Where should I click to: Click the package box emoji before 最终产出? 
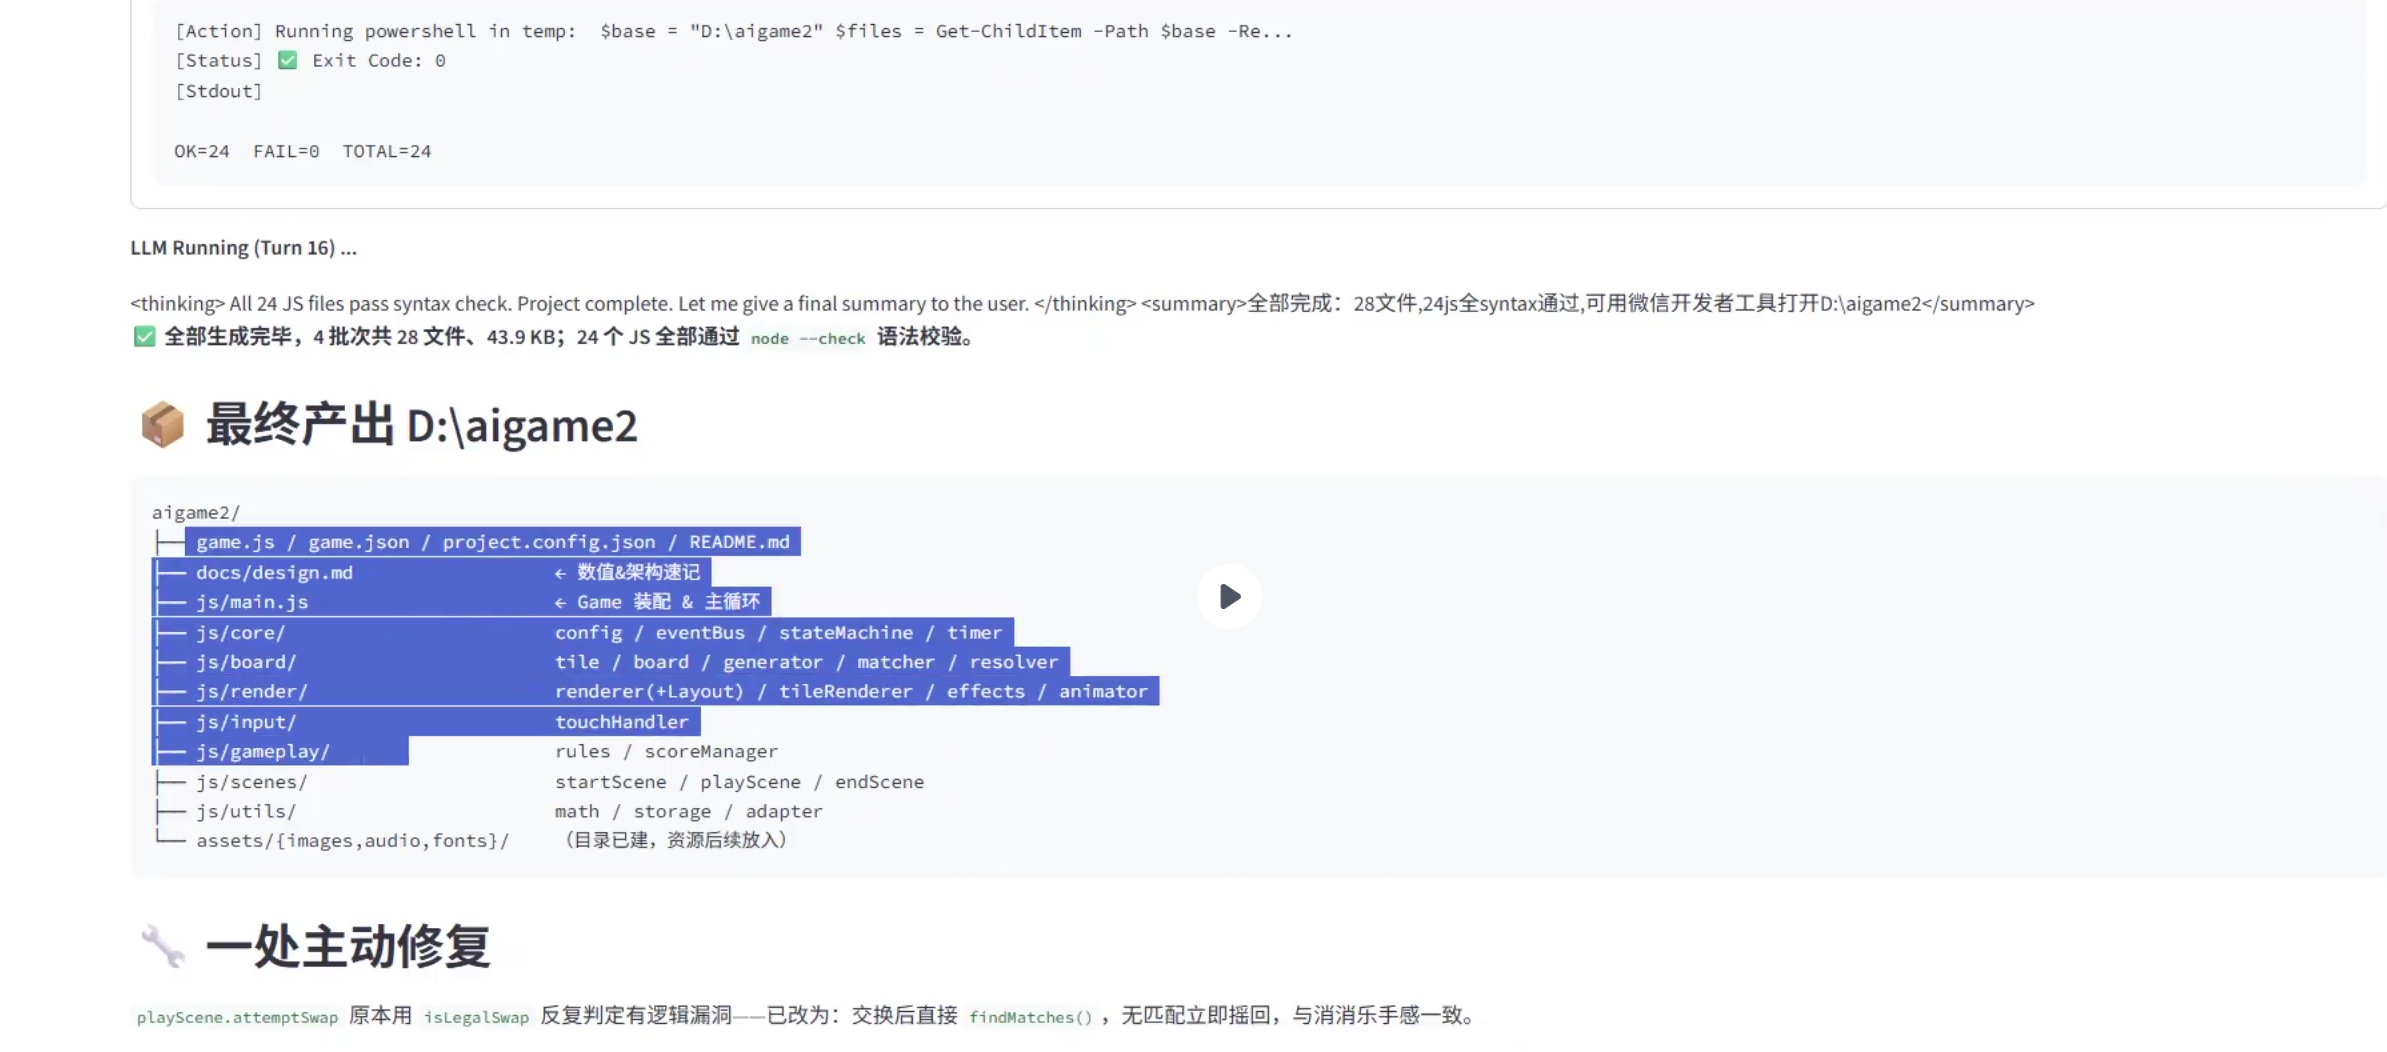click(162, 425)
